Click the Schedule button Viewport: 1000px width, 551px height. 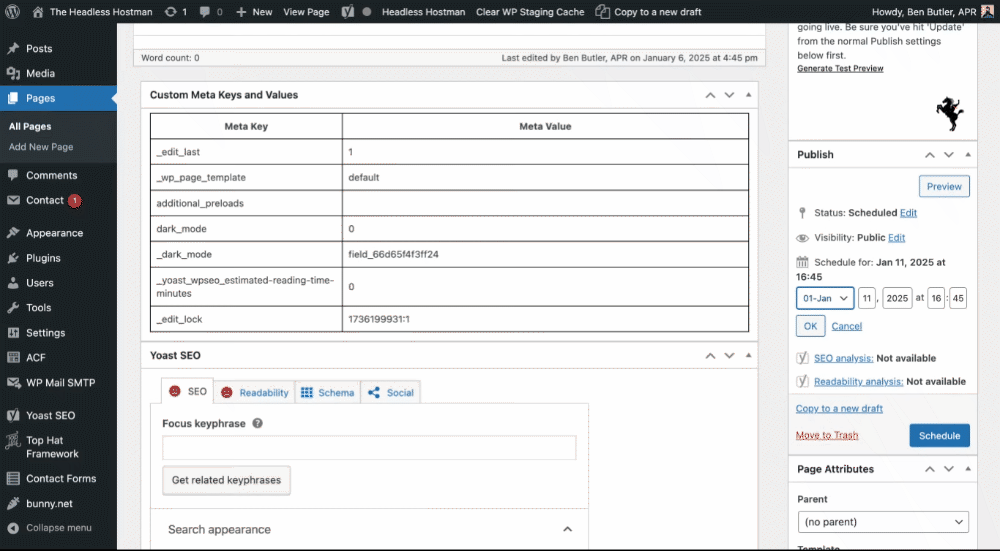tap(939, 435)
